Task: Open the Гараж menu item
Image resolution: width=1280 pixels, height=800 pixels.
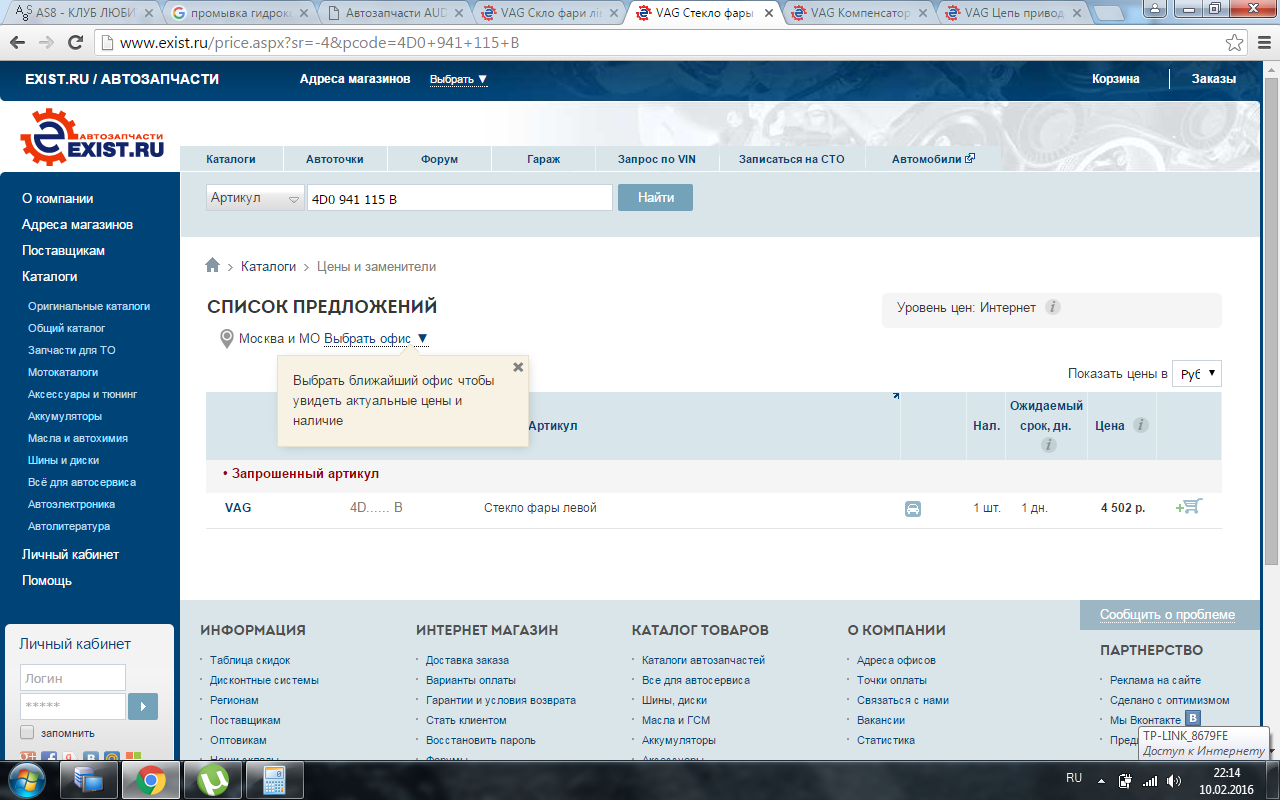Action: pyautogui.click(x=543, y=159)
